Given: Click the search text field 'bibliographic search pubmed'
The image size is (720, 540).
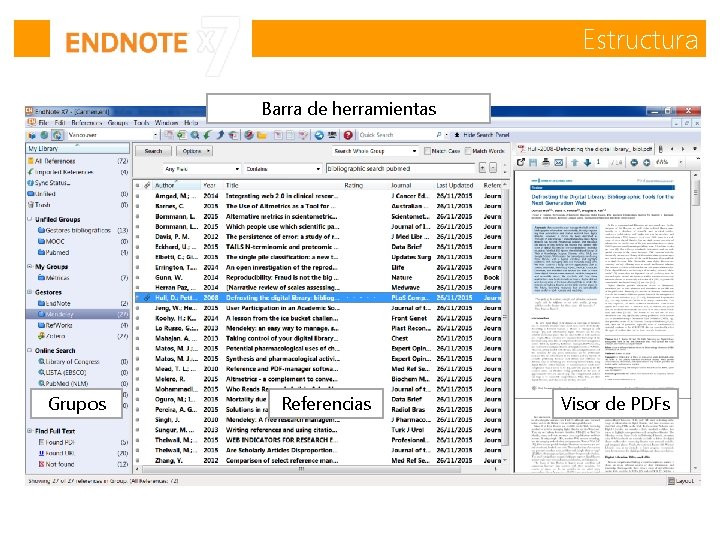Looking at the screenshot, I should (x=400, y=169).
